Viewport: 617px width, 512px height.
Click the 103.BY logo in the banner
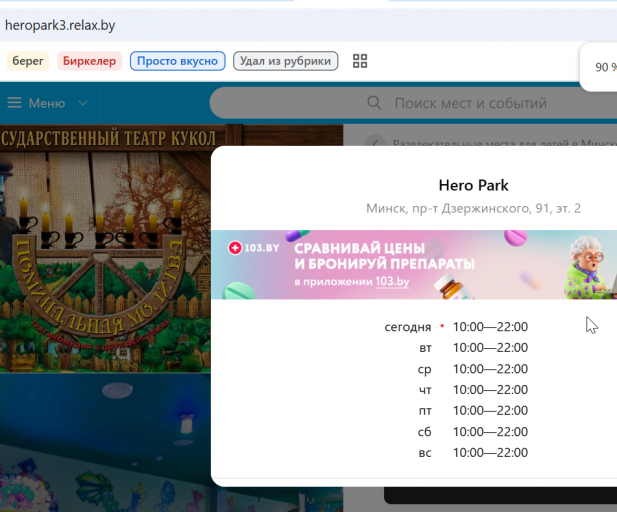(x=254, y=248)
